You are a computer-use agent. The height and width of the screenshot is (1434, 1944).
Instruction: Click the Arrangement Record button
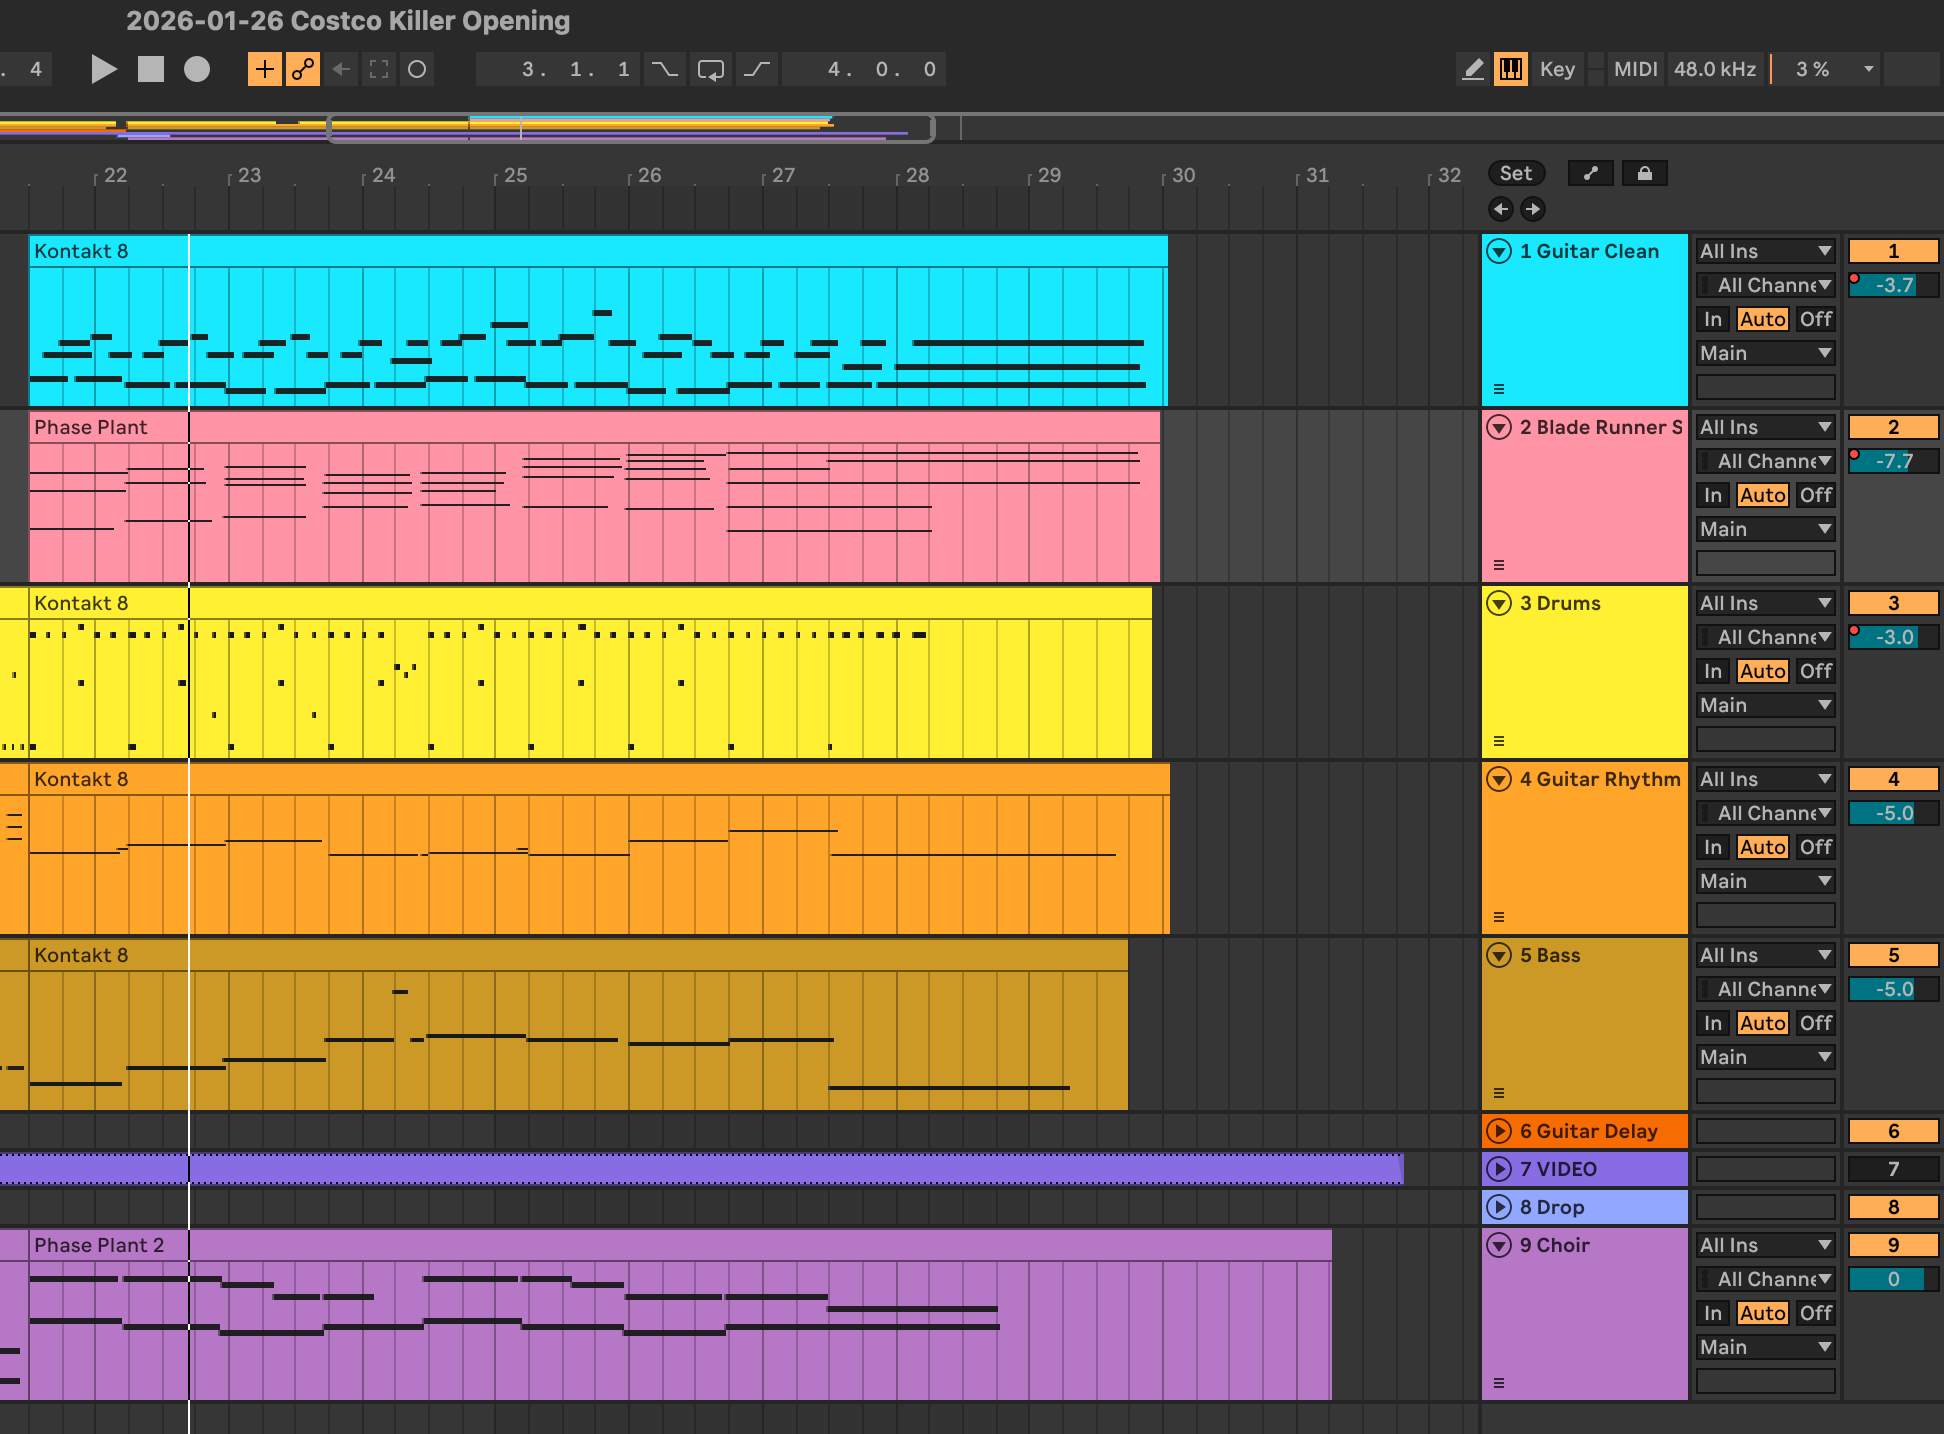click(x=197, y=69)
